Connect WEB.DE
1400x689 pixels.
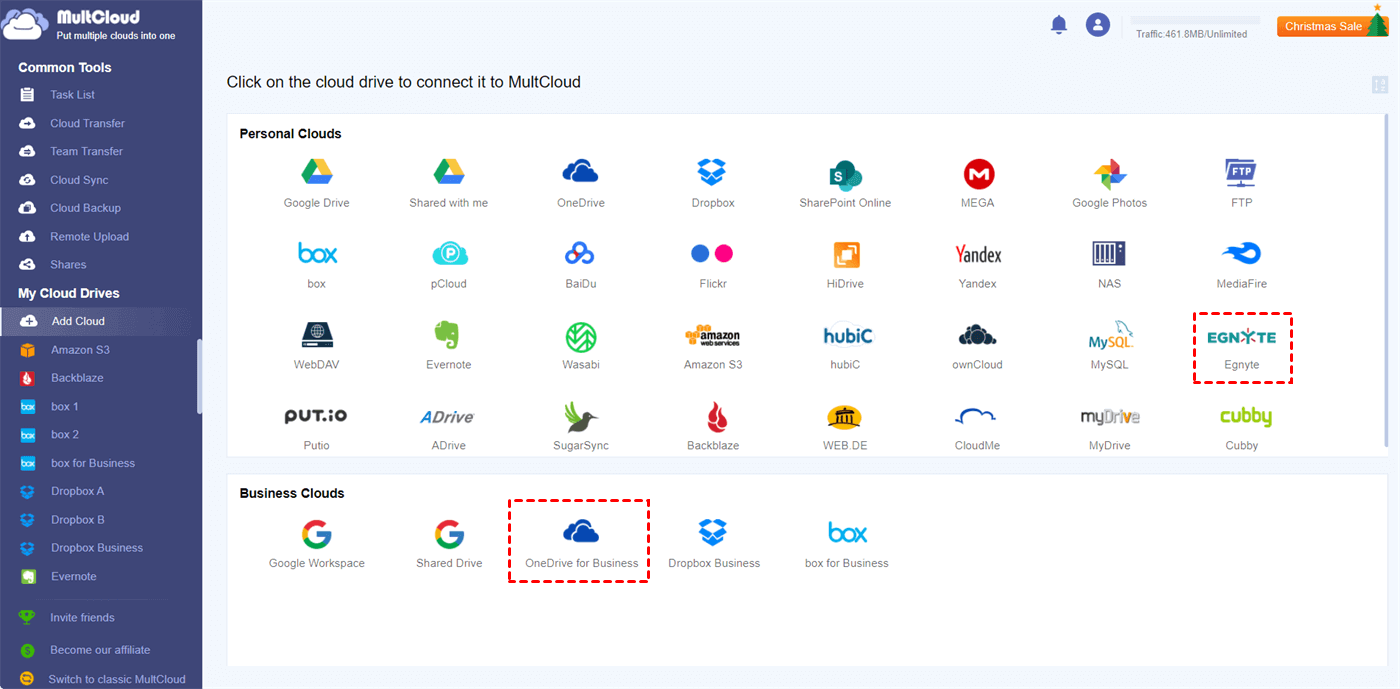845,426
